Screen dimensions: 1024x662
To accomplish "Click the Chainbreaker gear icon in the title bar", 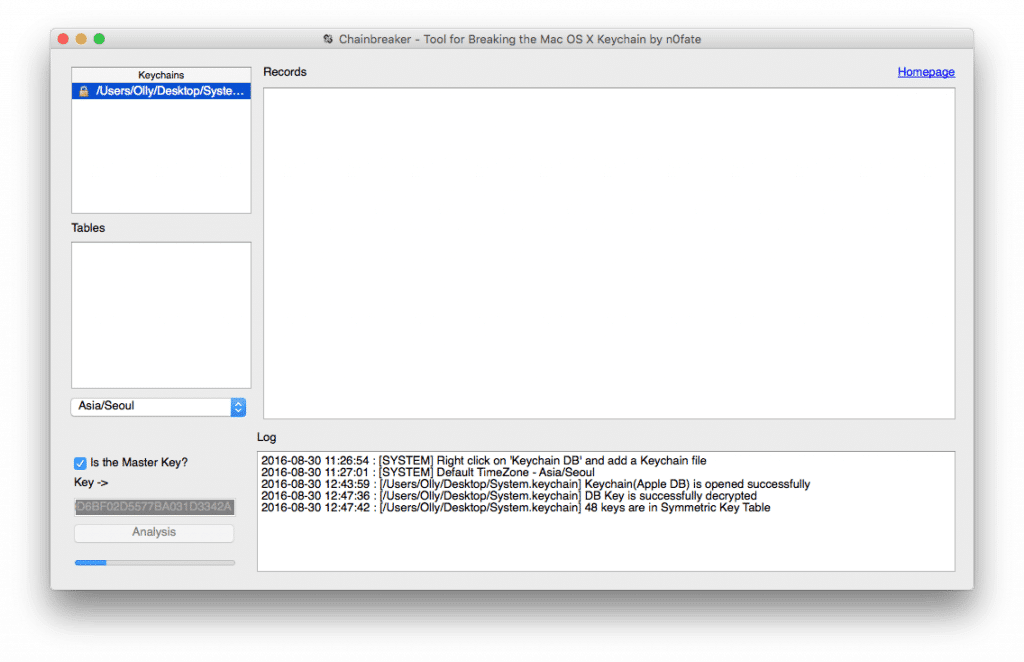I will click(328, 39).
